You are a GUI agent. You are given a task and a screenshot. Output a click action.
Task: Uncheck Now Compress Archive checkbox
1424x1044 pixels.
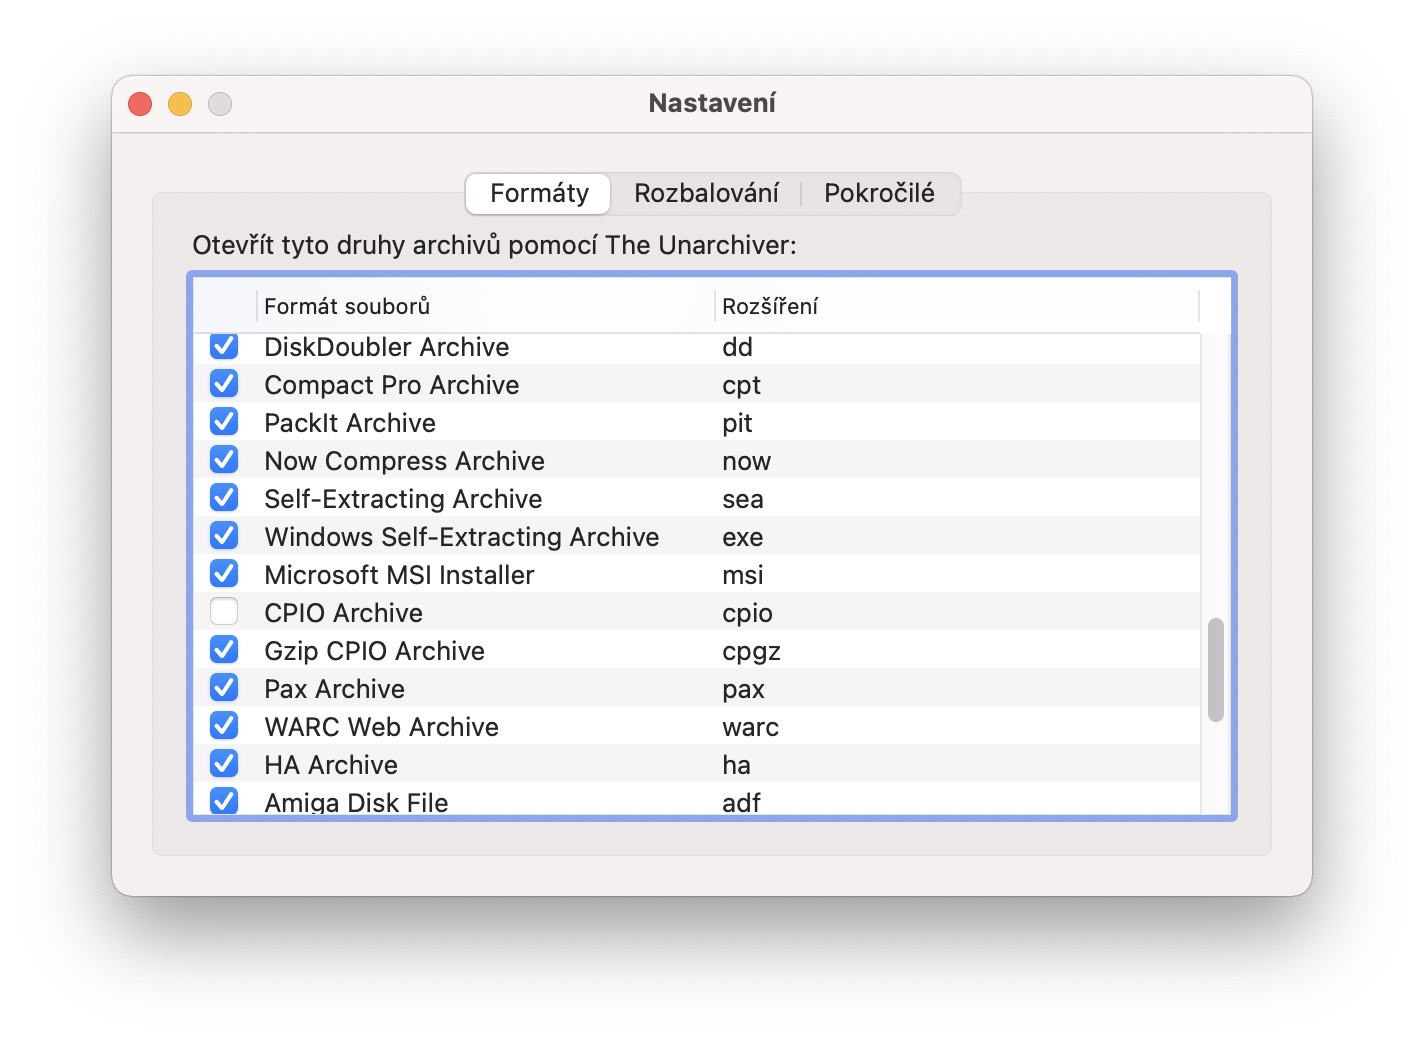click(224, 460)
